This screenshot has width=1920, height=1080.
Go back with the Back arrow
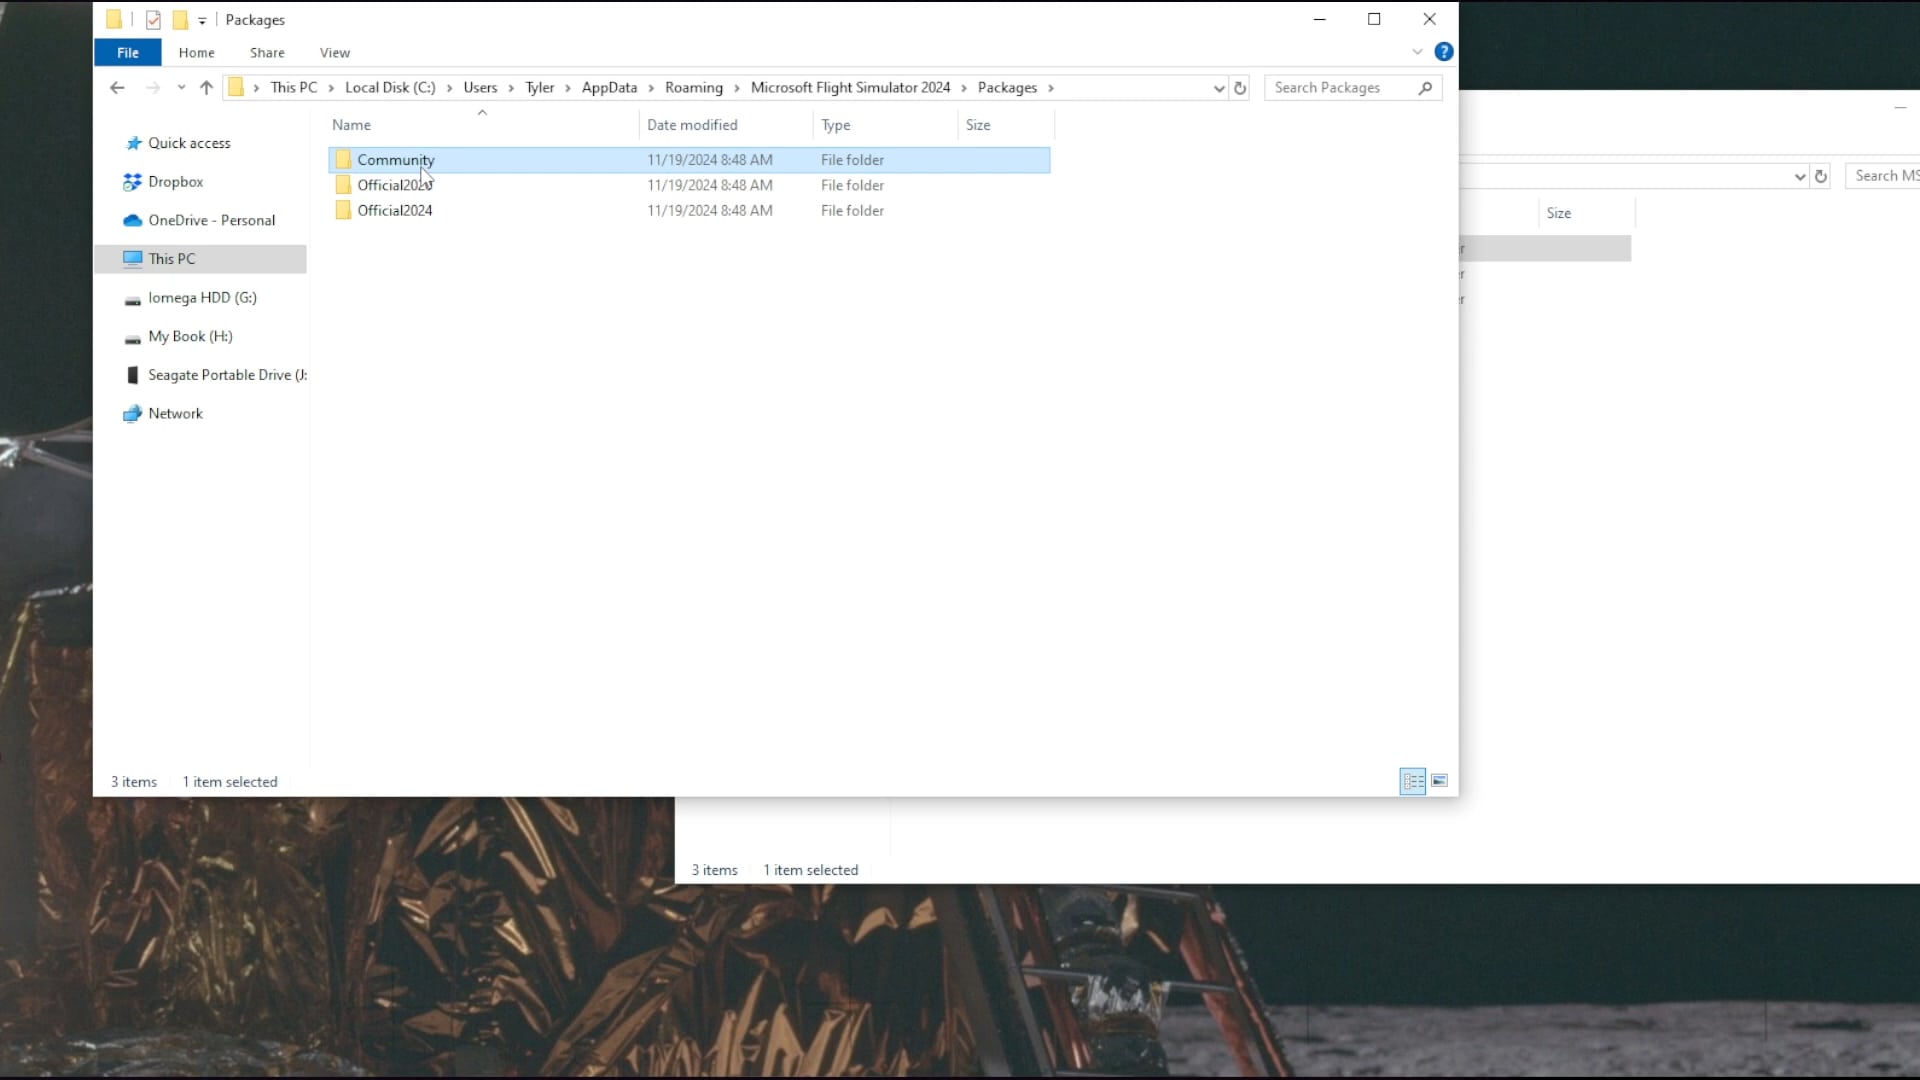117,88
